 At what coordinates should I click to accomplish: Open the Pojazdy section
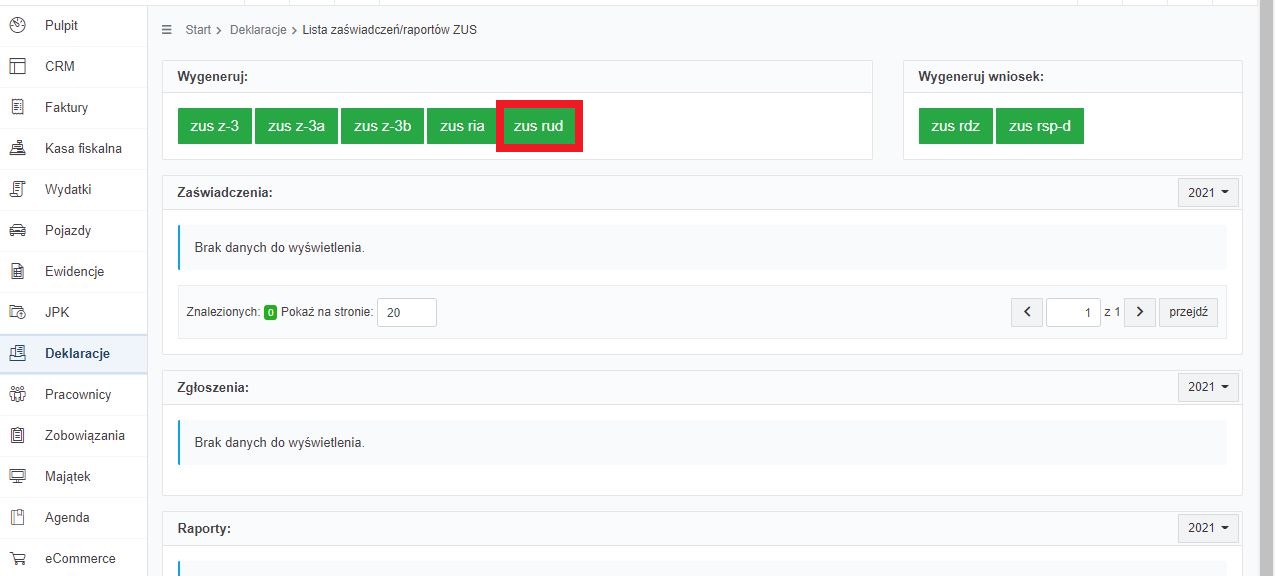point(73,230)
